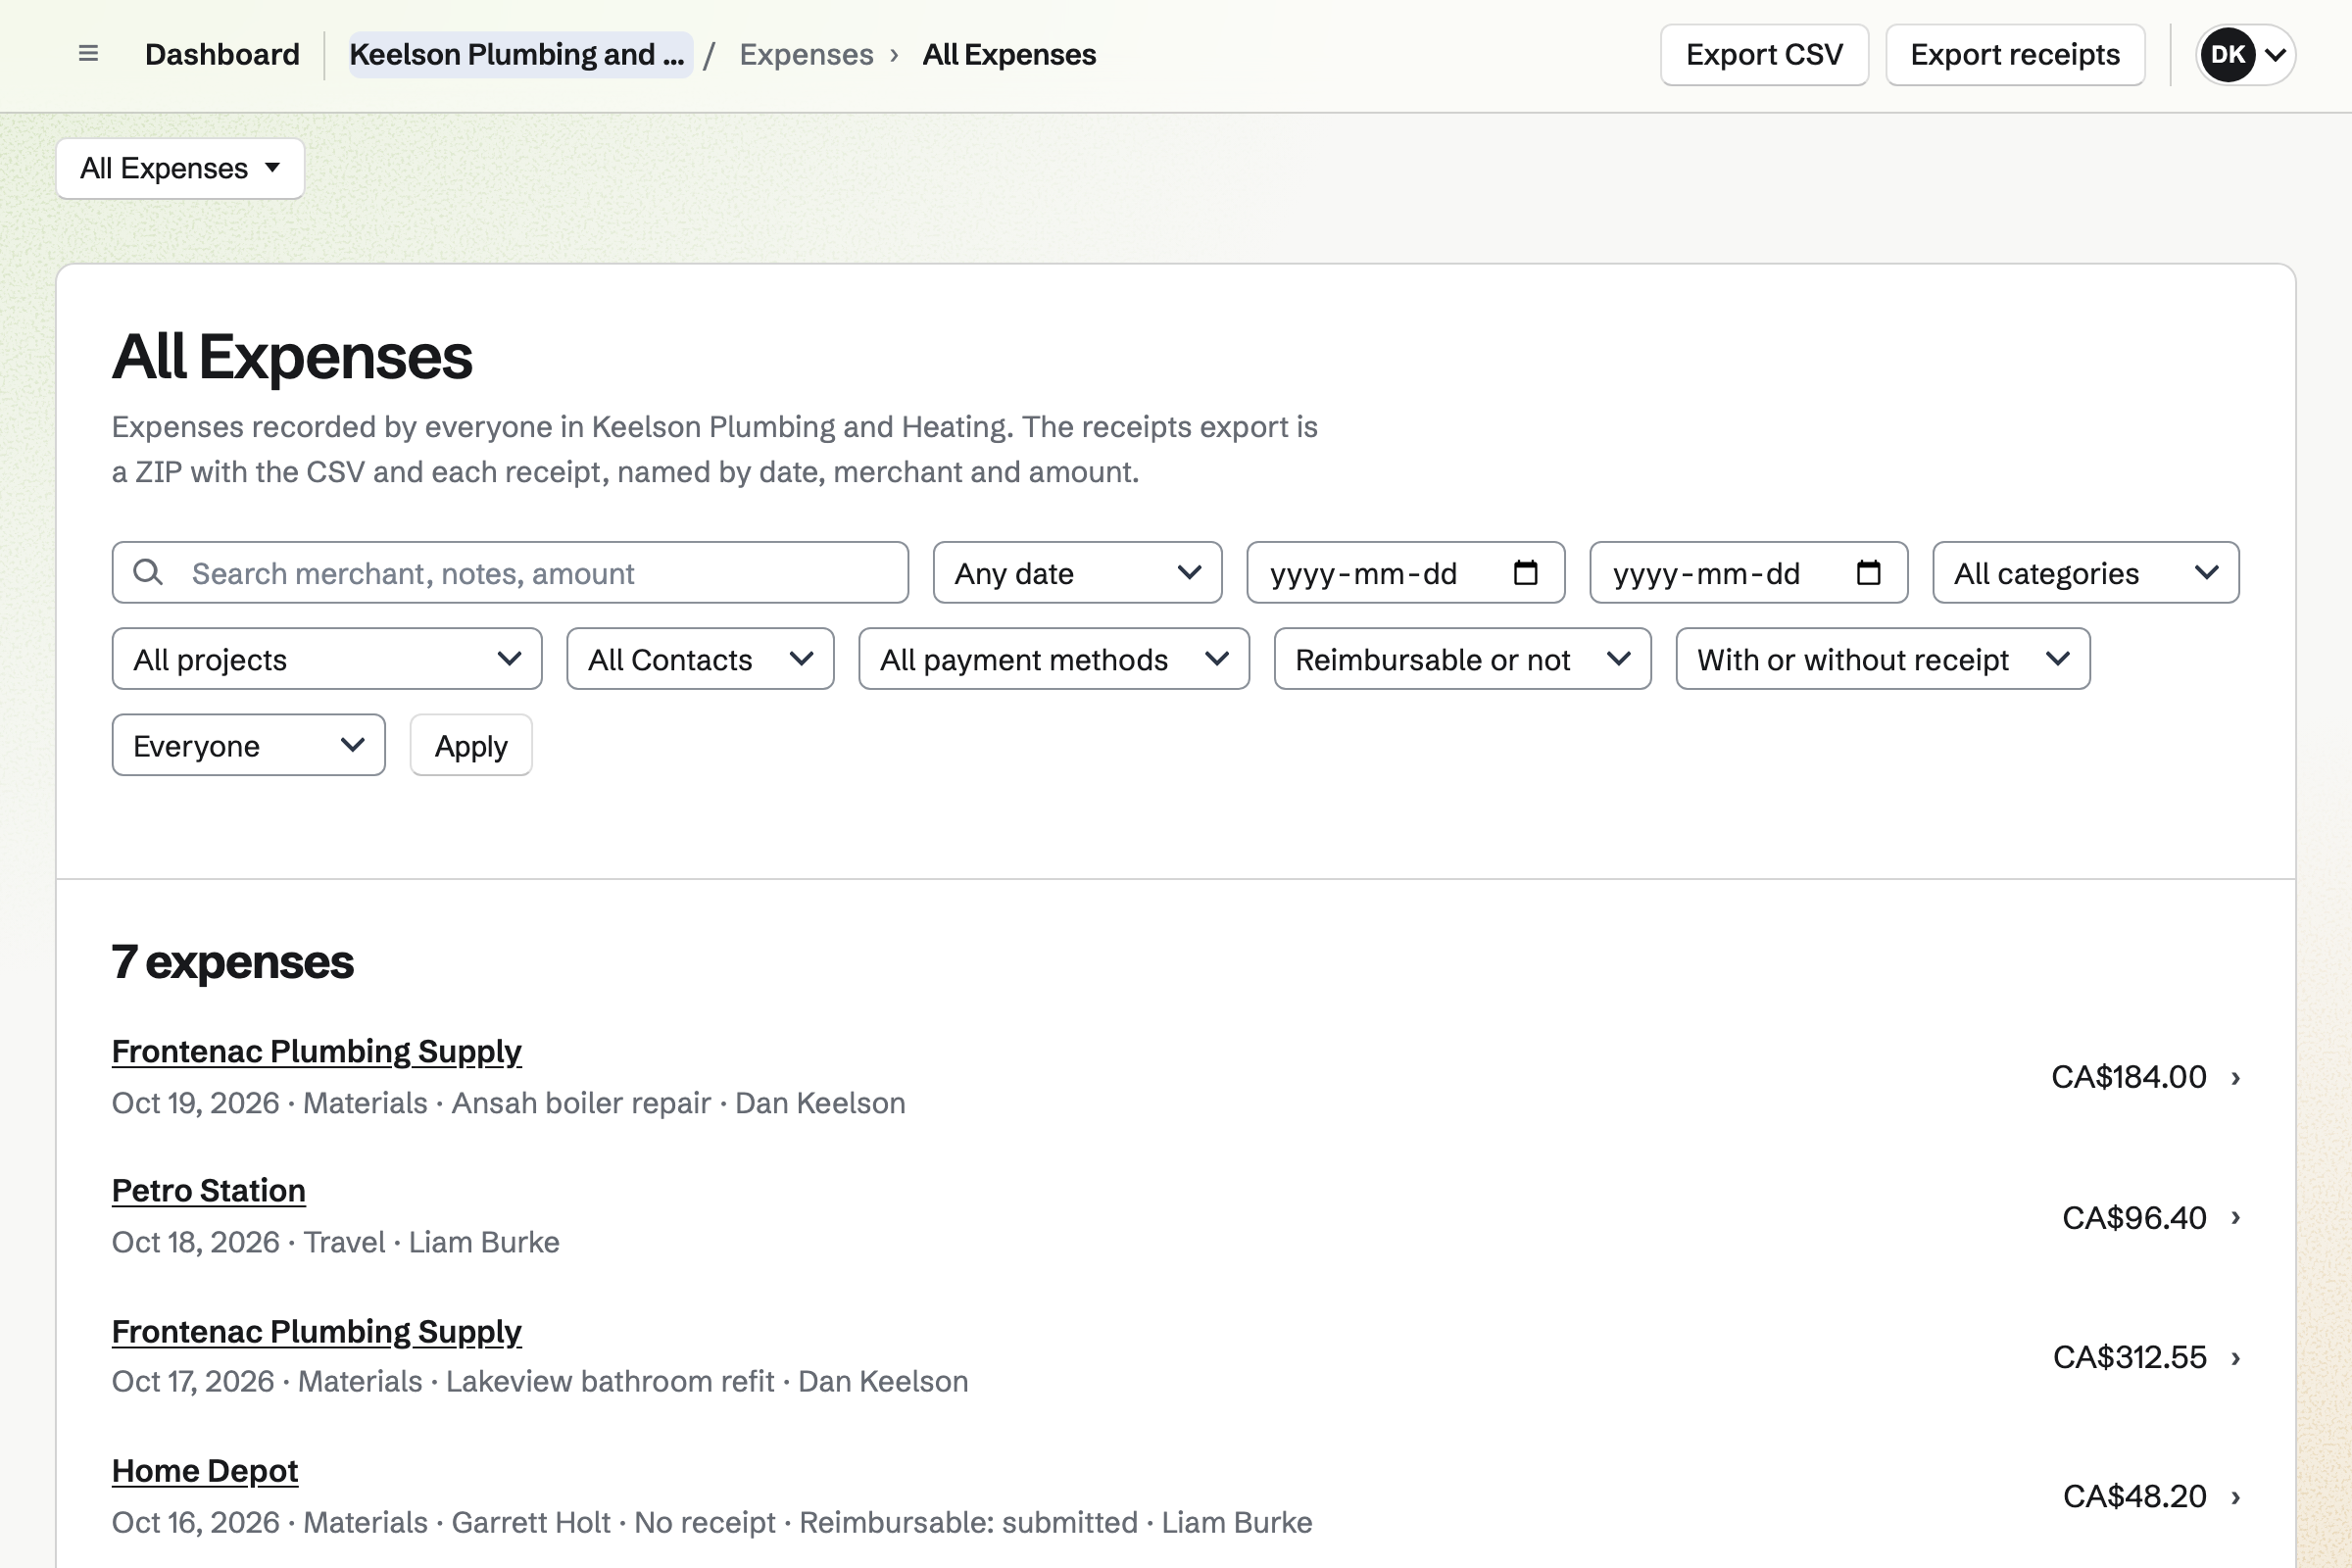Open the hamburger sidebar menu icon
This screenshot has height=1568, width=2352.
pos(88,54)
